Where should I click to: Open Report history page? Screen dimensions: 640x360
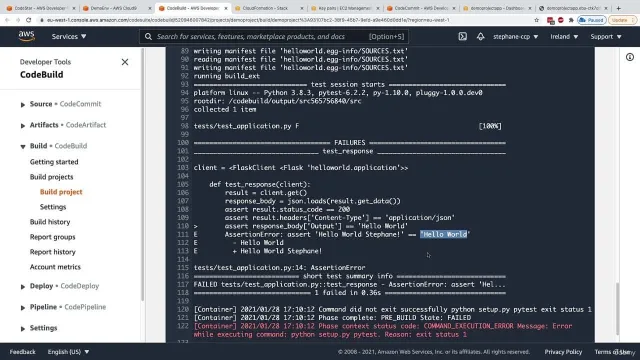(53, 252)
